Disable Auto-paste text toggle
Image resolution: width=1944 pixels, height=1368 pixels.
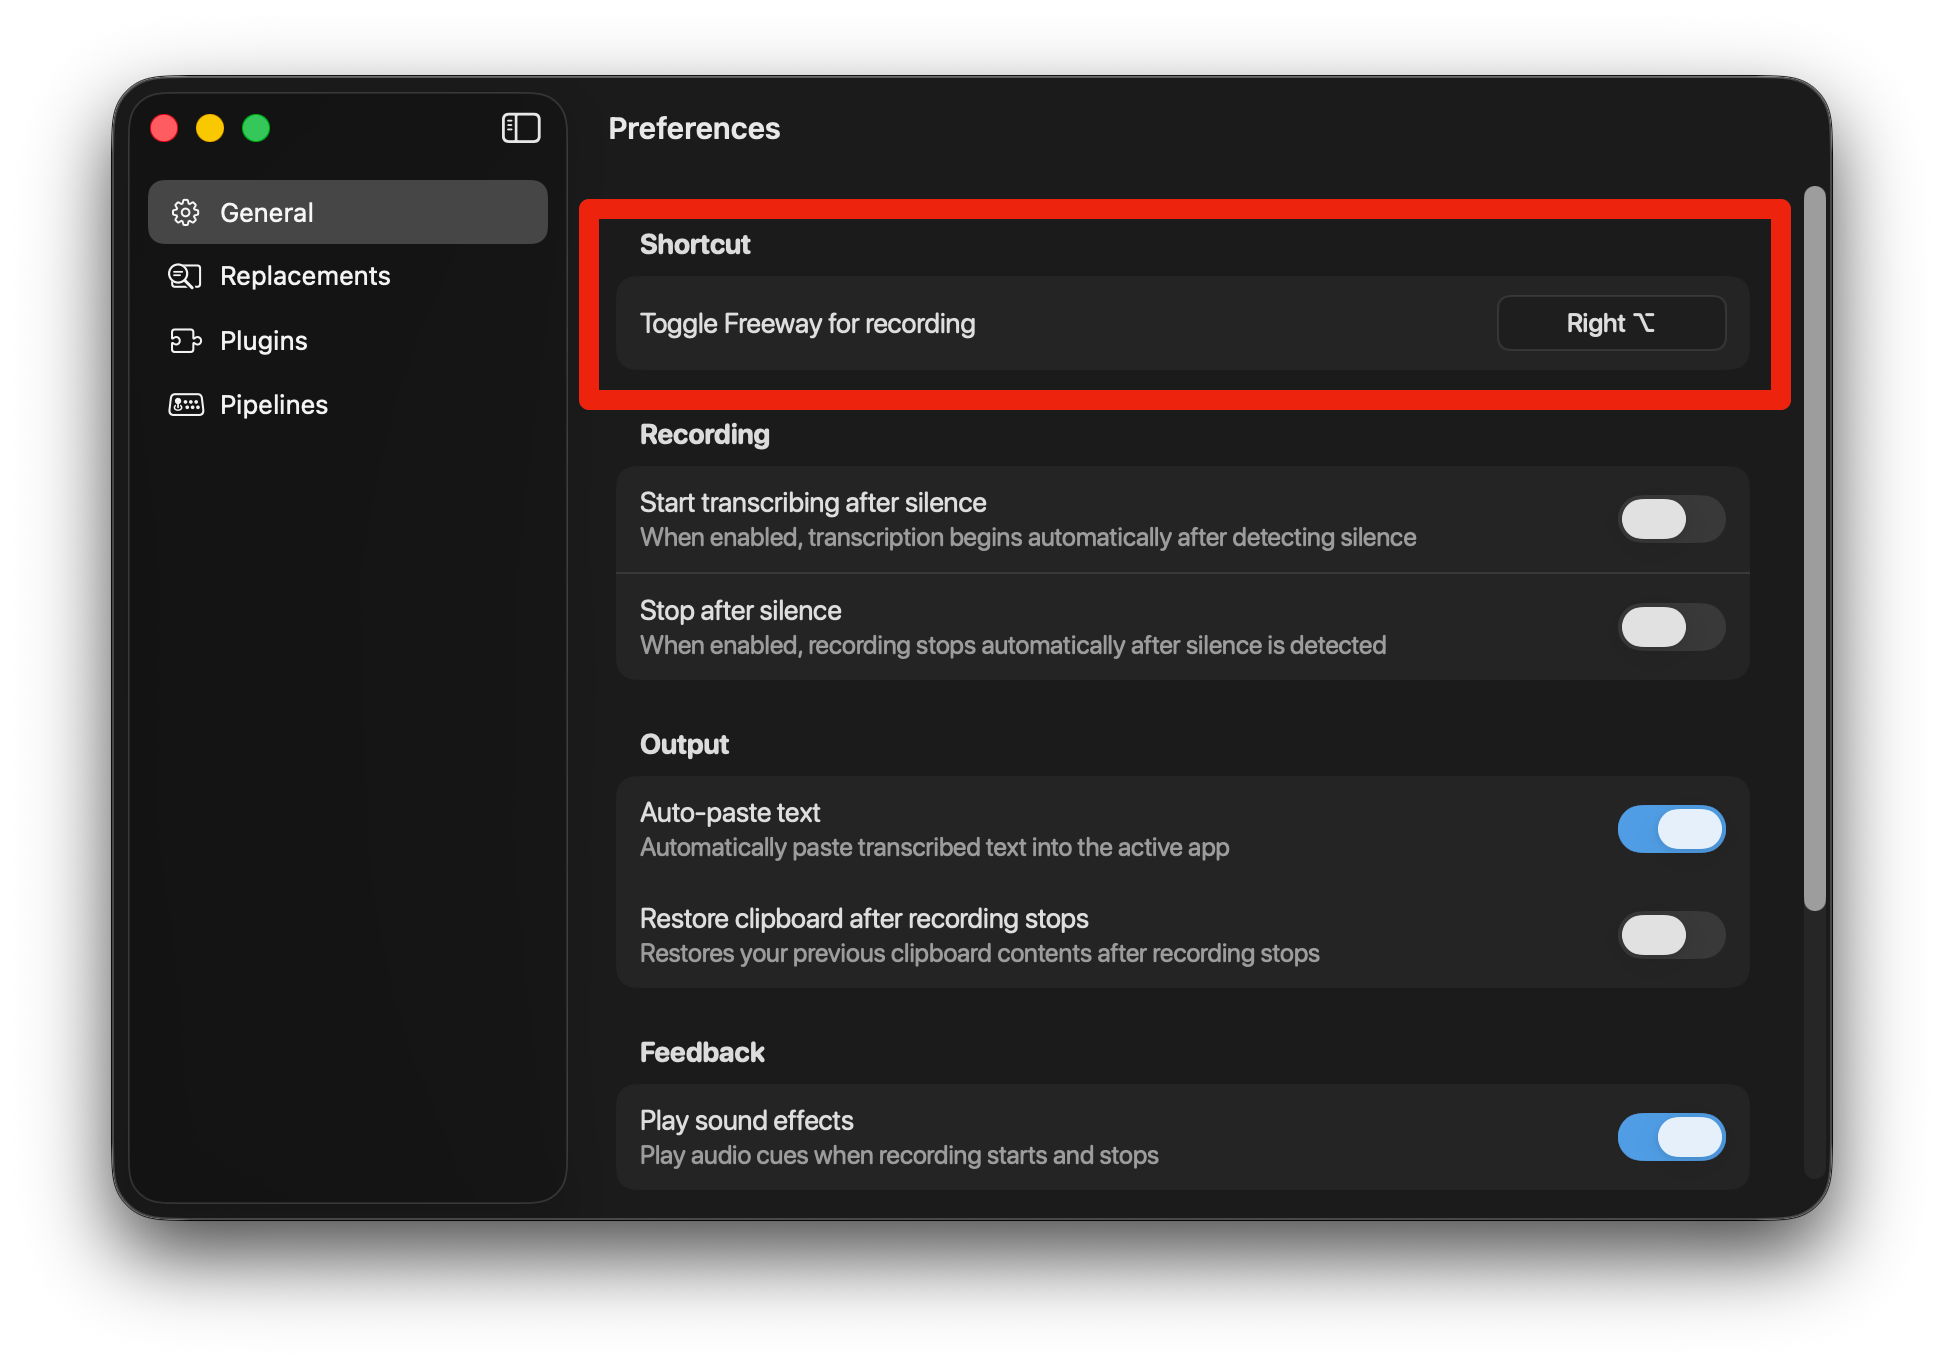click(x=1671, y=829)
